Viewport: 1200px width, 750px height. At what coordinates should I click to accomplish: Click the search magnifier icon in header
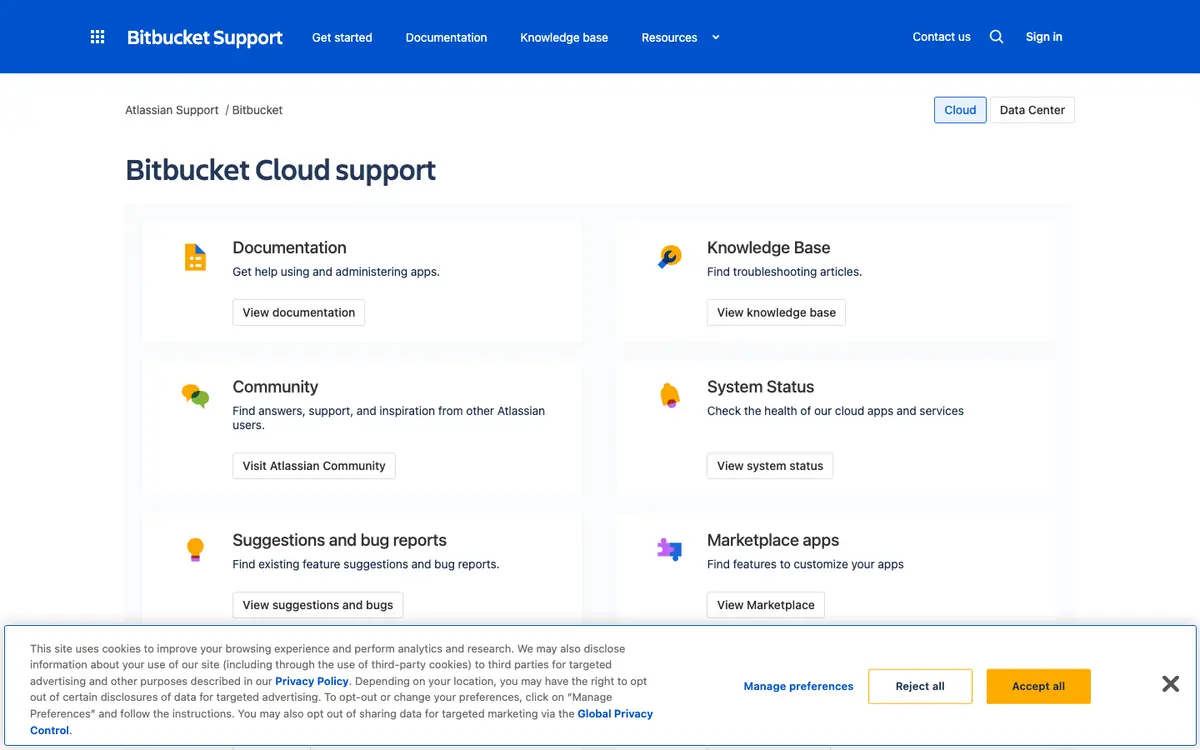[996, 37]
